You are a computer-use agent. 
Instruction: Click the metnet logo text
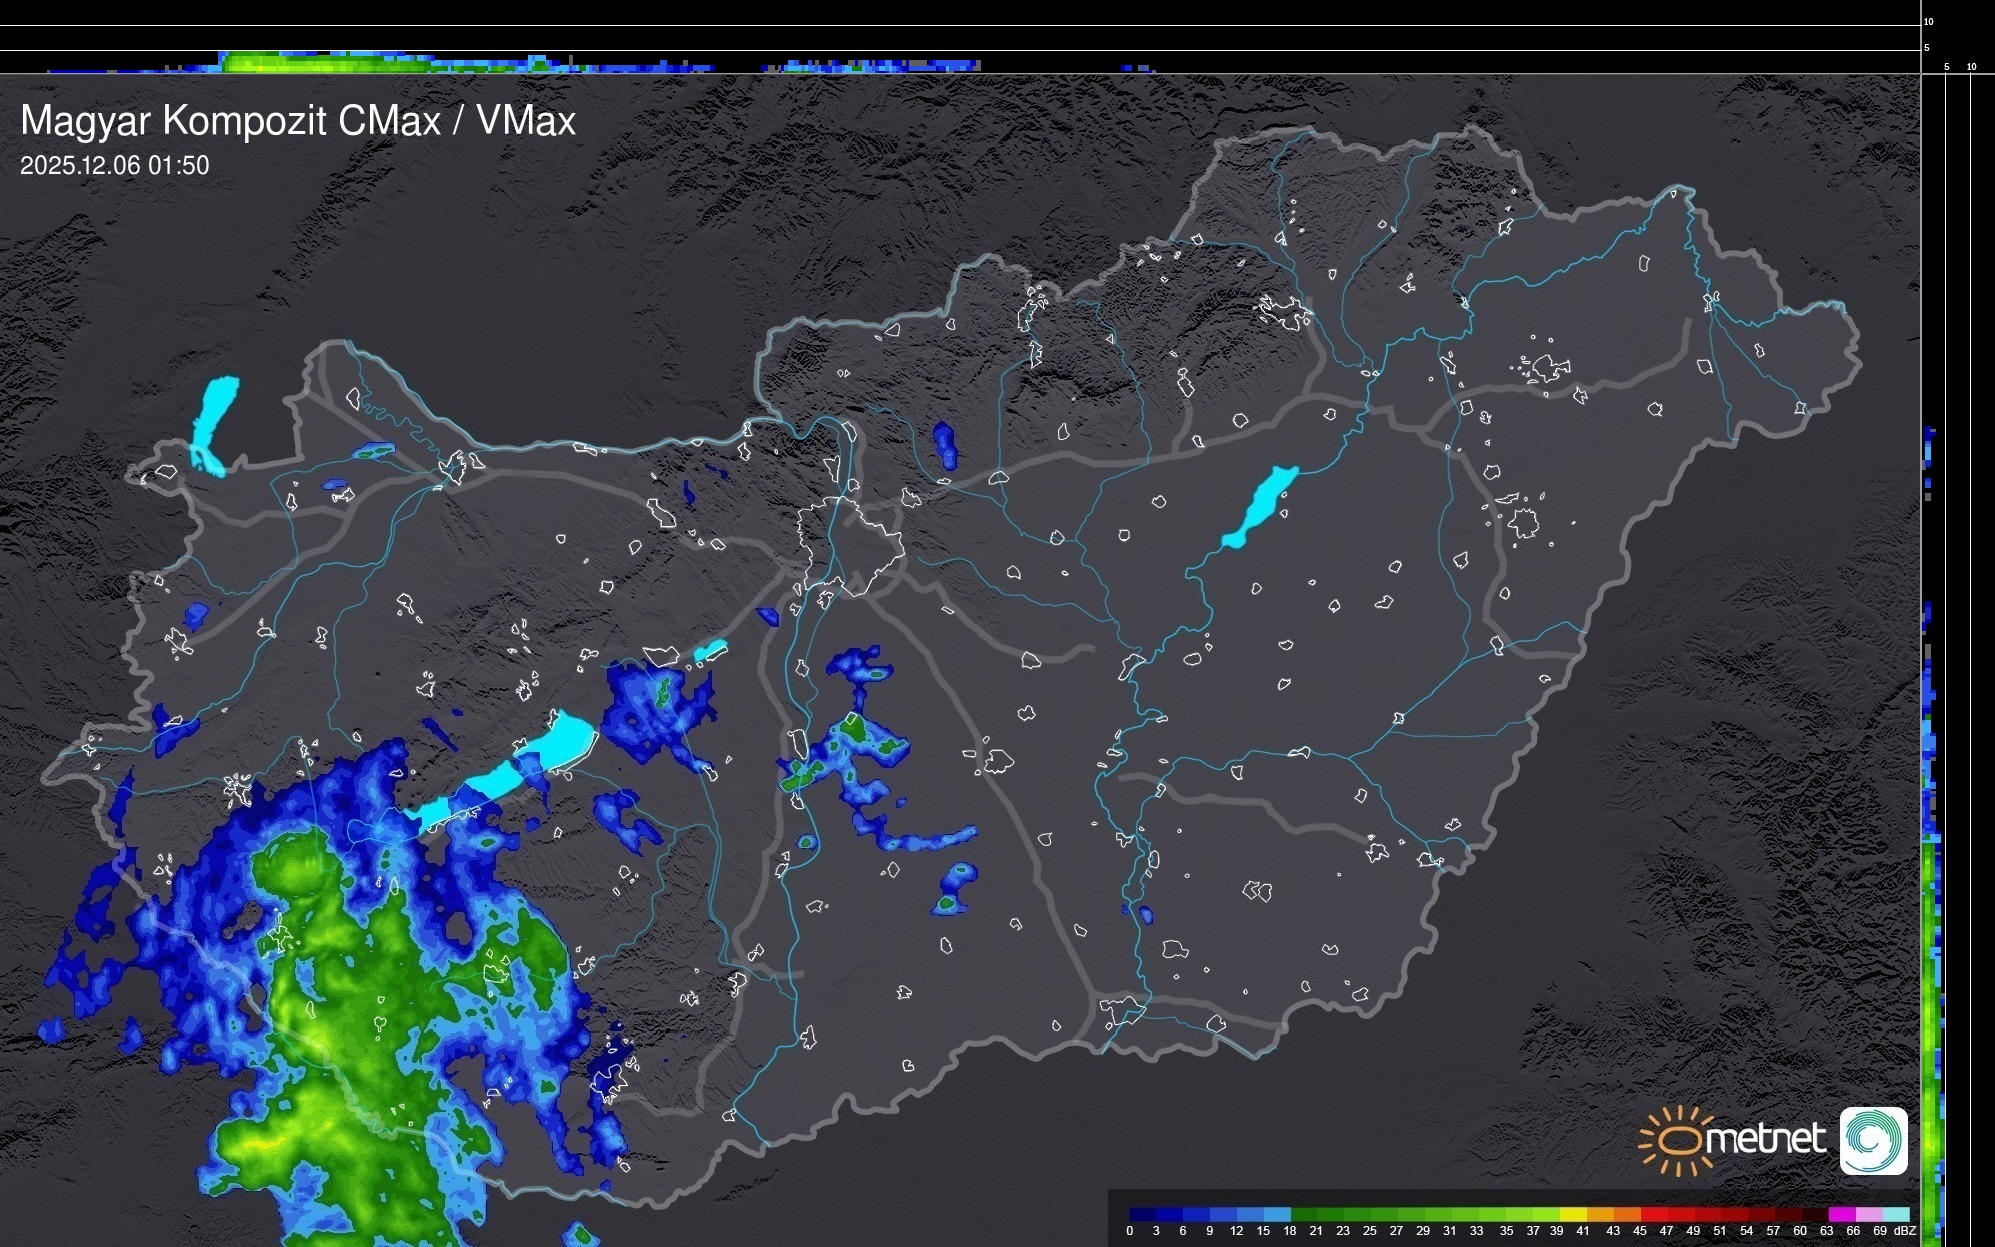[x=1764, y=1139]
